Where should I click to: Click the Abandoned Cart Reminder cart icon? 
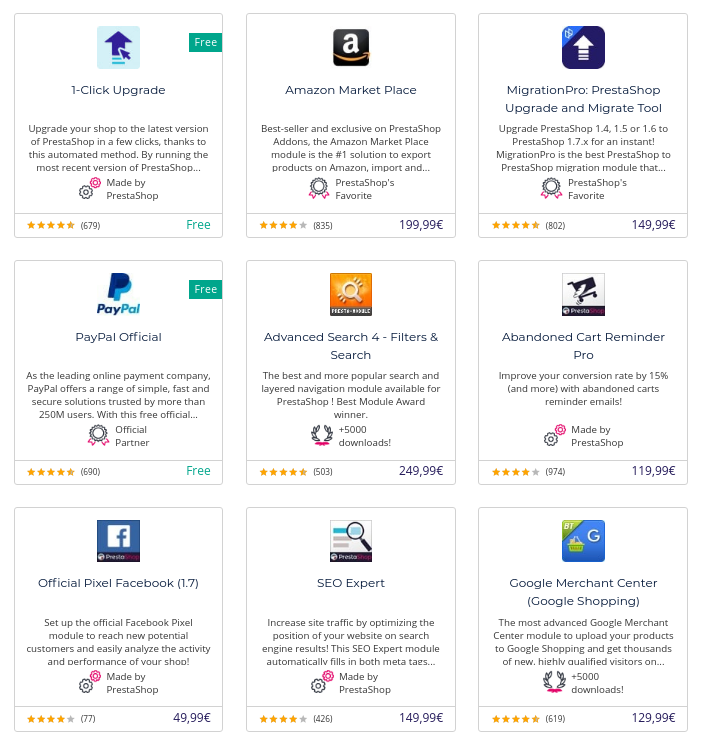point(583,294)
